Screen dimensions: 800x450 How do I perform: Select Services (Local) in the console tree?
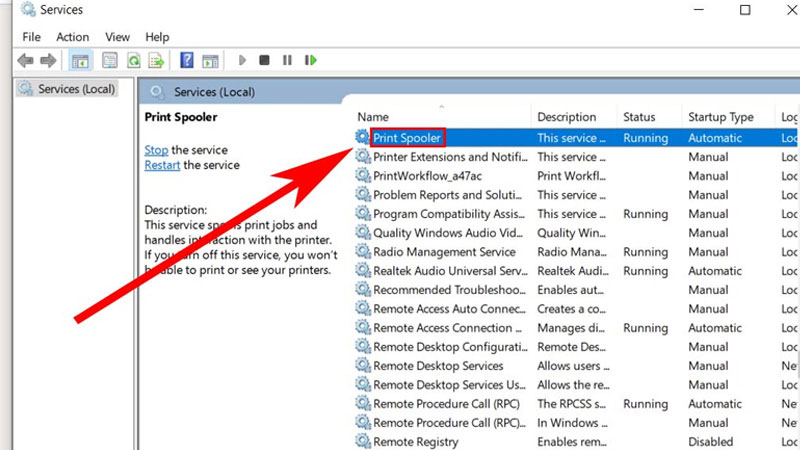[x=76, y=89]
